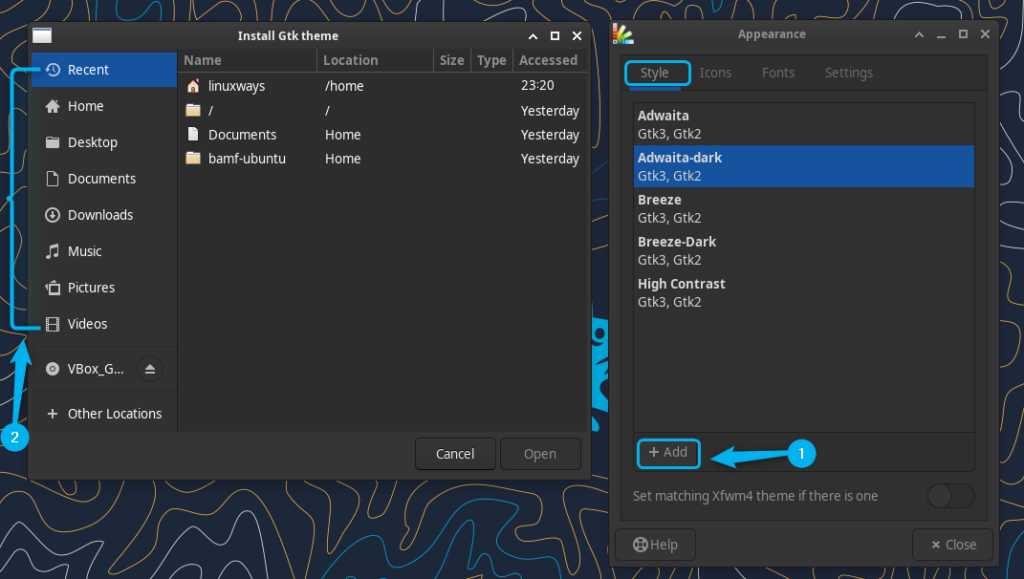Enable Set matching Xfwm4 theme switch
Viewport: 1024px width, 579px height.
click(x=950, y=496)
